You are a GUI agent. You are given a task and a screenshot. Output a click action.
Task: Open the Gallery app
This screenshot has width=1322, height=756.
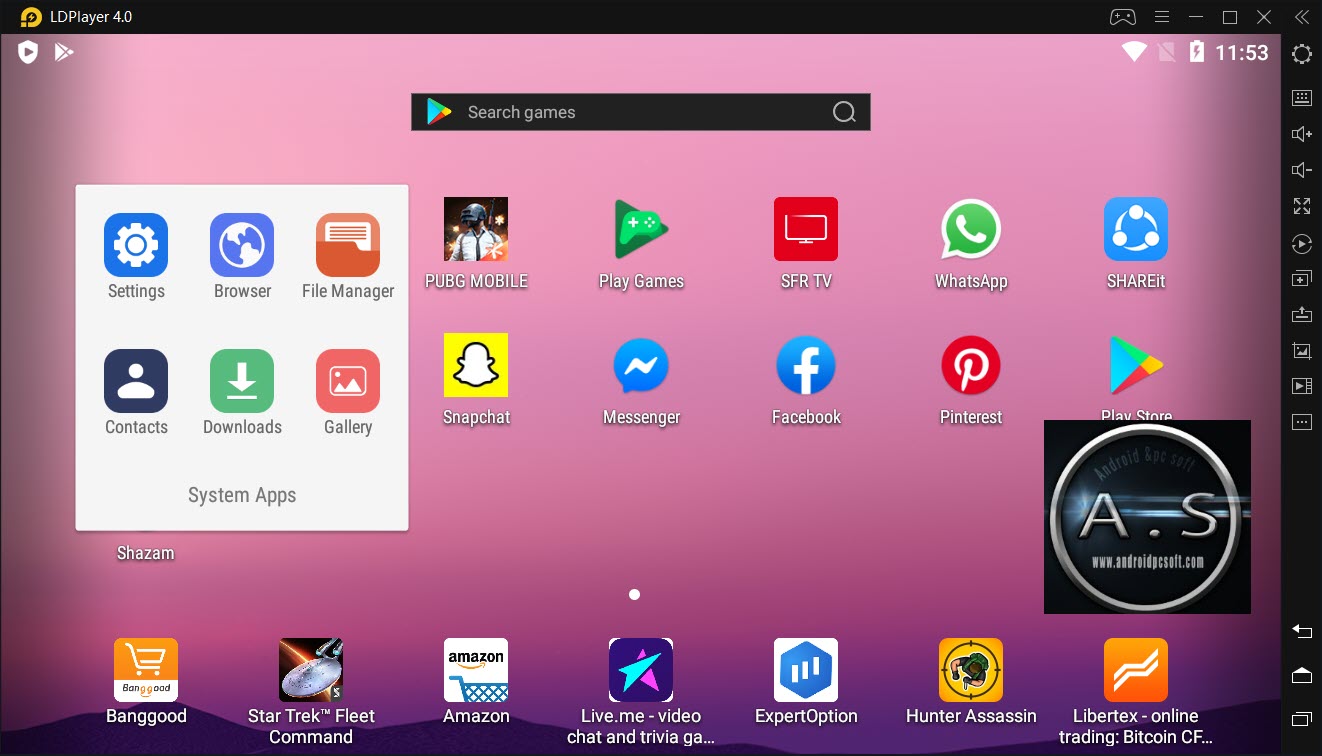click(x=348, y=381)
